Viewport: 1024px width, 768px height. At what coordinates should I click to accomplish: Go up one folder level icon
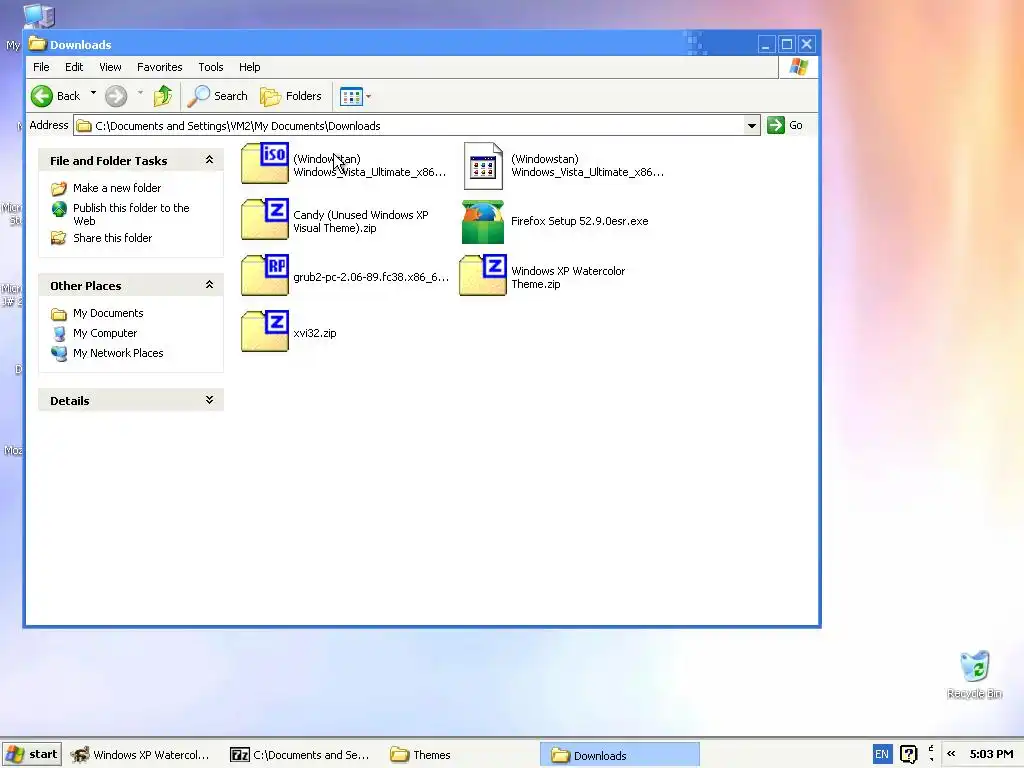pos(163,96)
